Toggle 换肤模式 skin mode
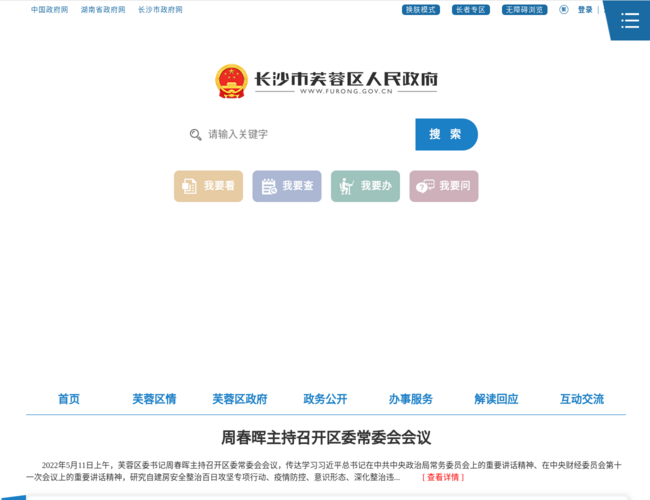This screenshot has width=650, height=500. pyautogui.click(x=421, y=10)
